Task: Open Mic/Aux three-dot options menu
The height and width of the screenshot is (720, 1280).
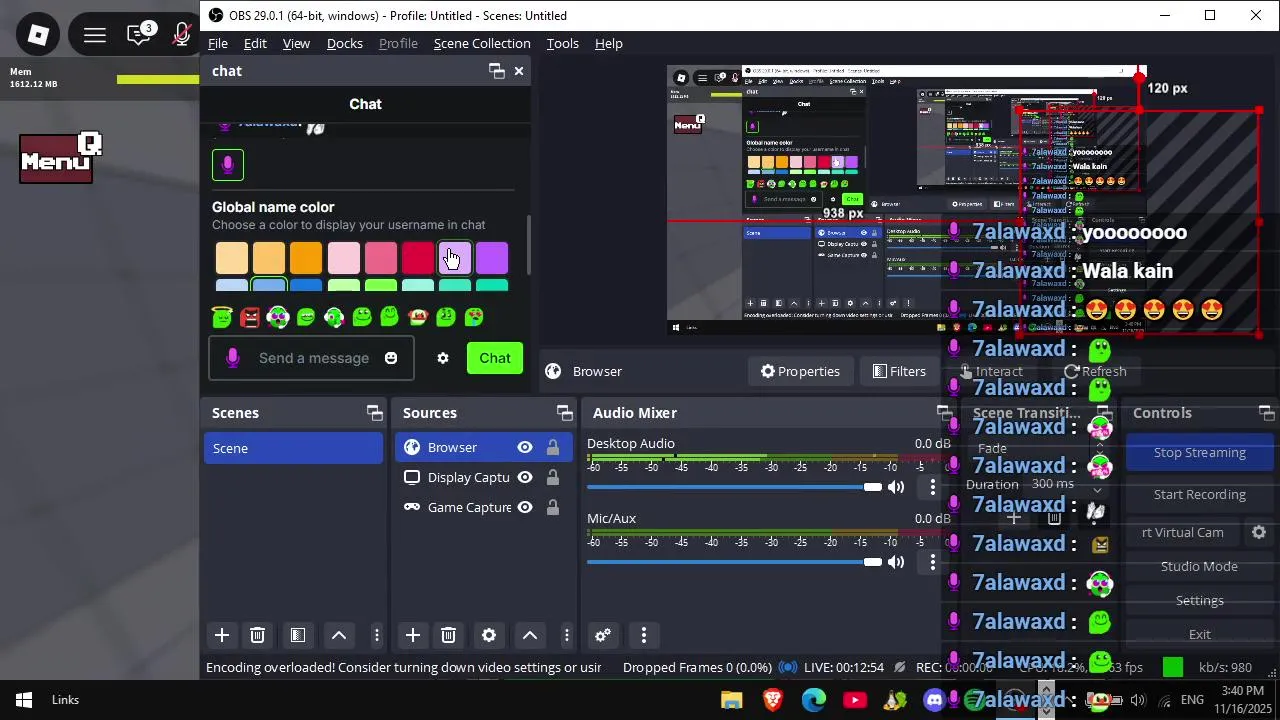Action: [933, 562]
